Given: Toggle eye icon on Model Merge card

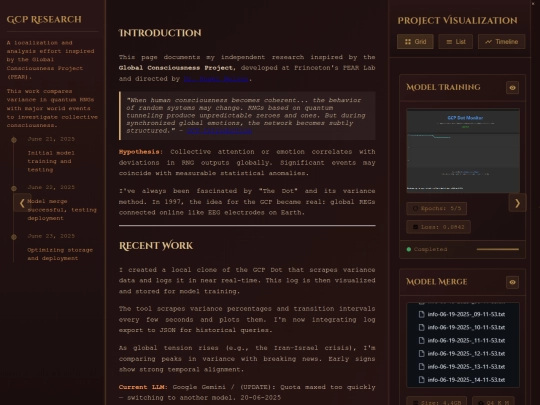Looking at the screenshot, I should 512,282.
